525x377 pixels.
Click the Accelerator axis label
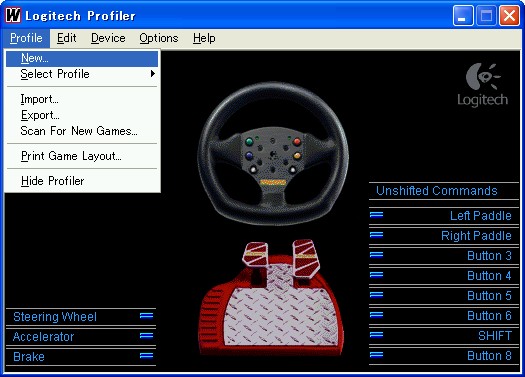pyautogui.click(x=44, y=337)
